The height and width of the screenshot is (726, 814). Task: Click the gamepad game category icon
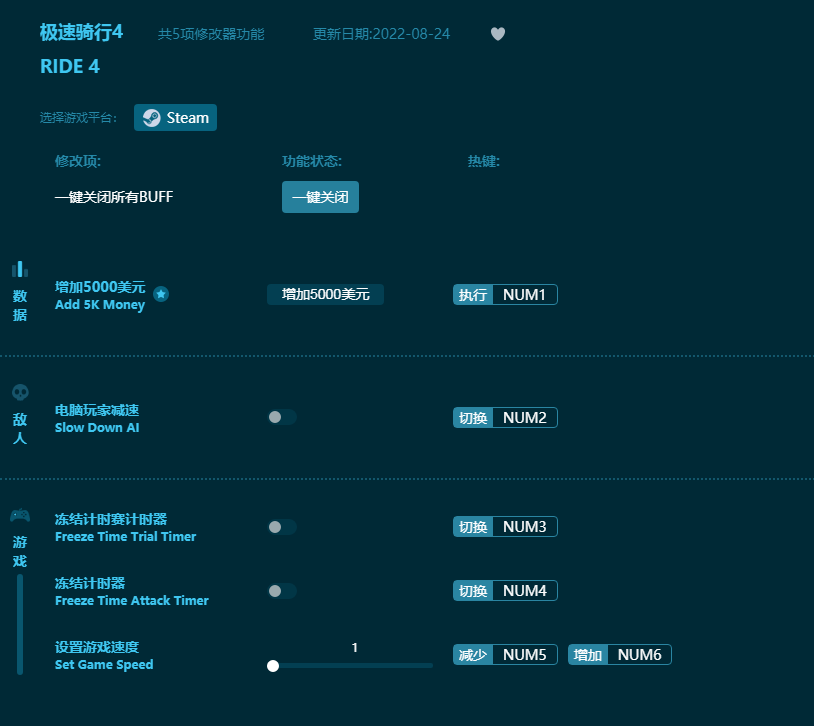click(20, 516)
